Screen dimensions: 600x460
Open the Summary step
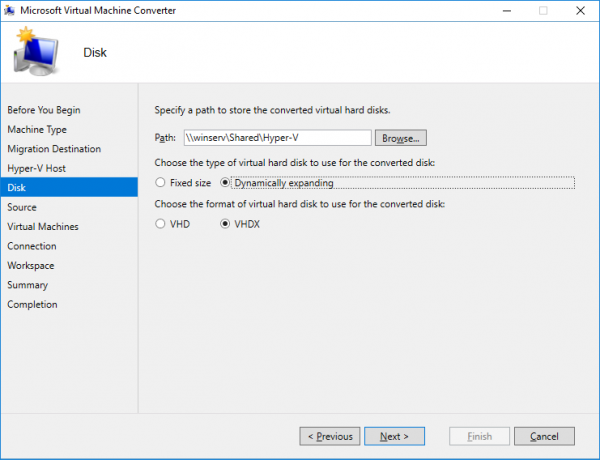(x=28, y=285)
